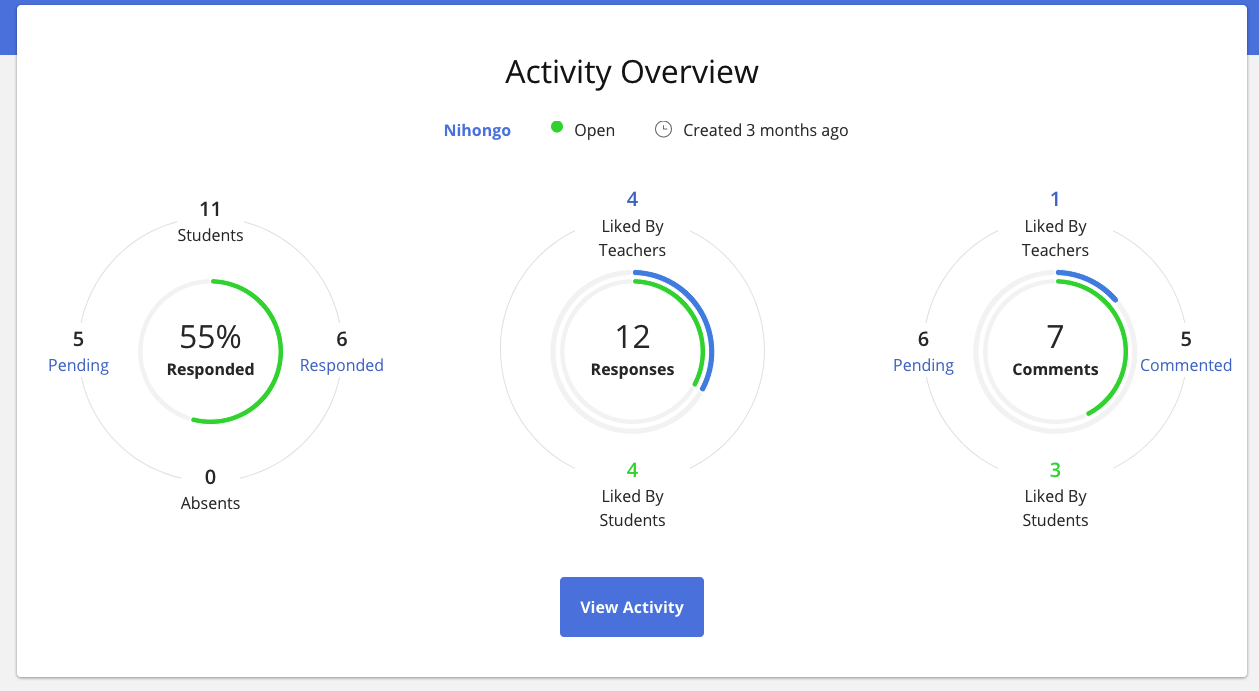The width and height of the screenshot is (1259, 691).
Task: Open the Pending students link
Action: [78, 365]
